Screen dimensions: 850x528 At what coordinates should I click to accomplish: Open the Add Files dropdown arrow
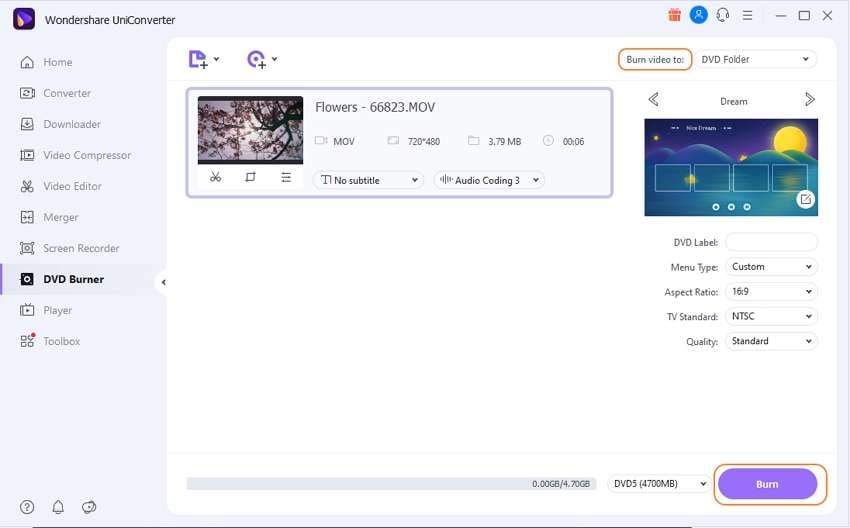(x=216, y=59)
